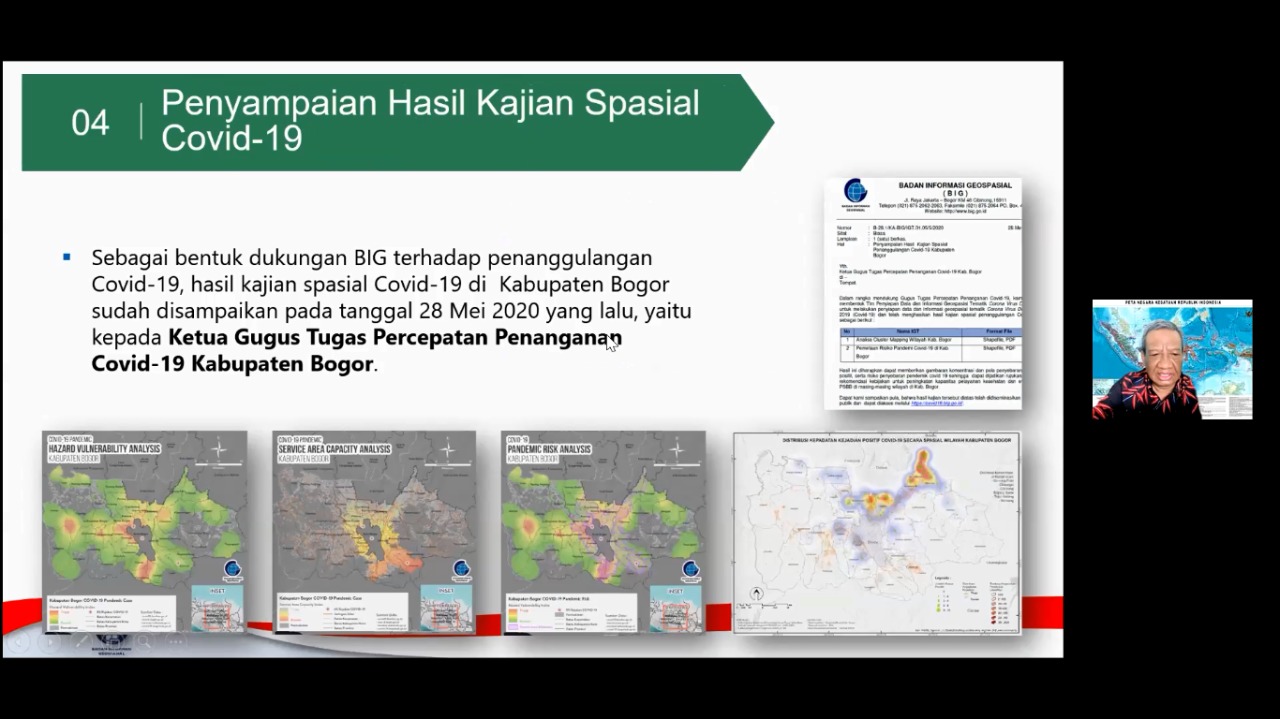Click slide title "Penyampaian Hasil Kajian Spasial"
1280x719 pixels.
click(430, 103)
